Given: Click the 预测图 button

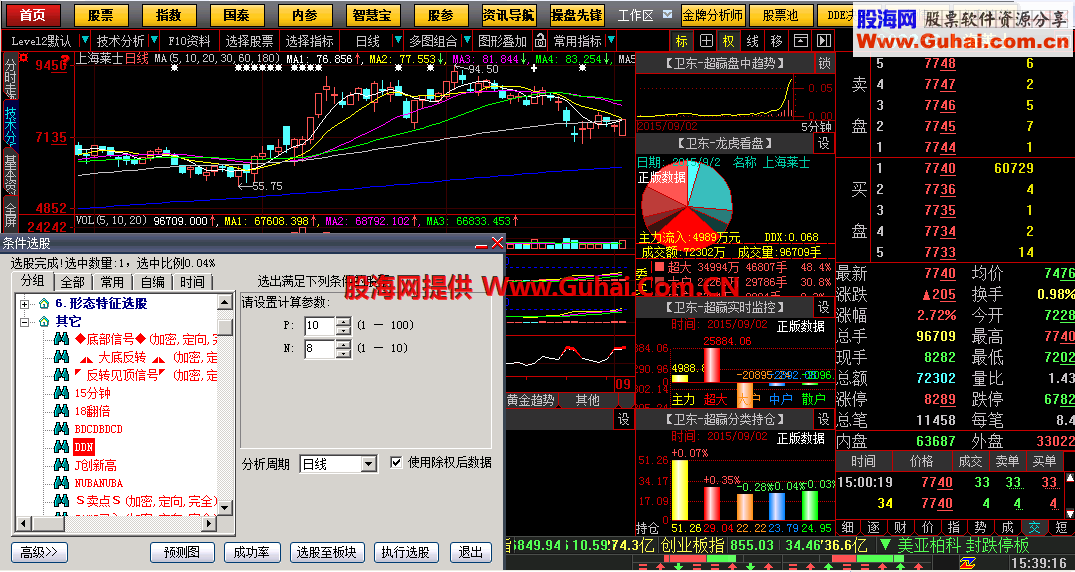Looking at the screenshot, I should pos(182,552).
